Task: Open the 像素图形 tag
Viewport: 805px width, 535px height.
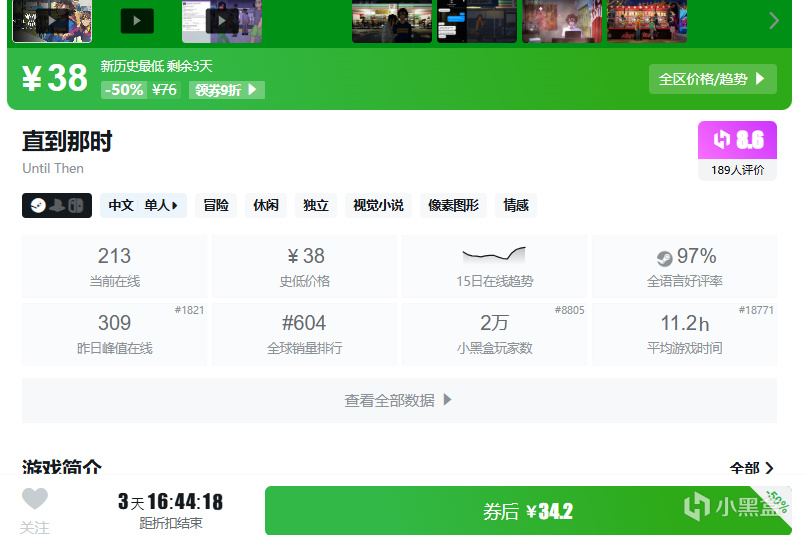Action: click(x=453, y=205)
